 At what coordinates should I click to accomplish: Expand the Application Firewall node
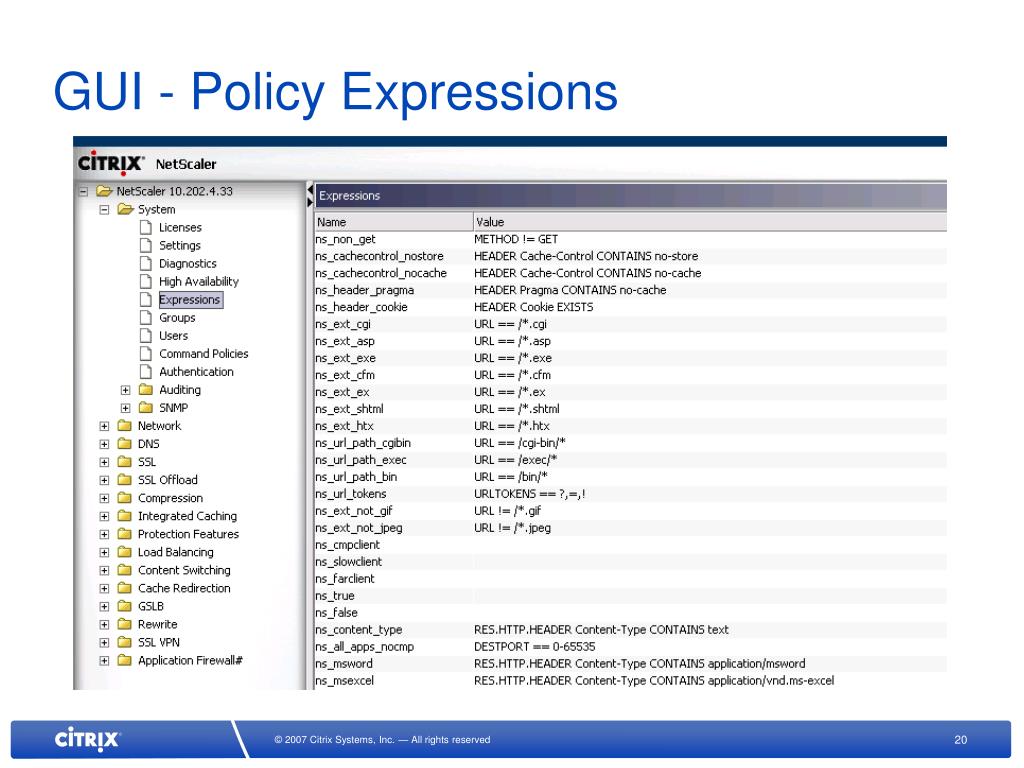point(104,661)
